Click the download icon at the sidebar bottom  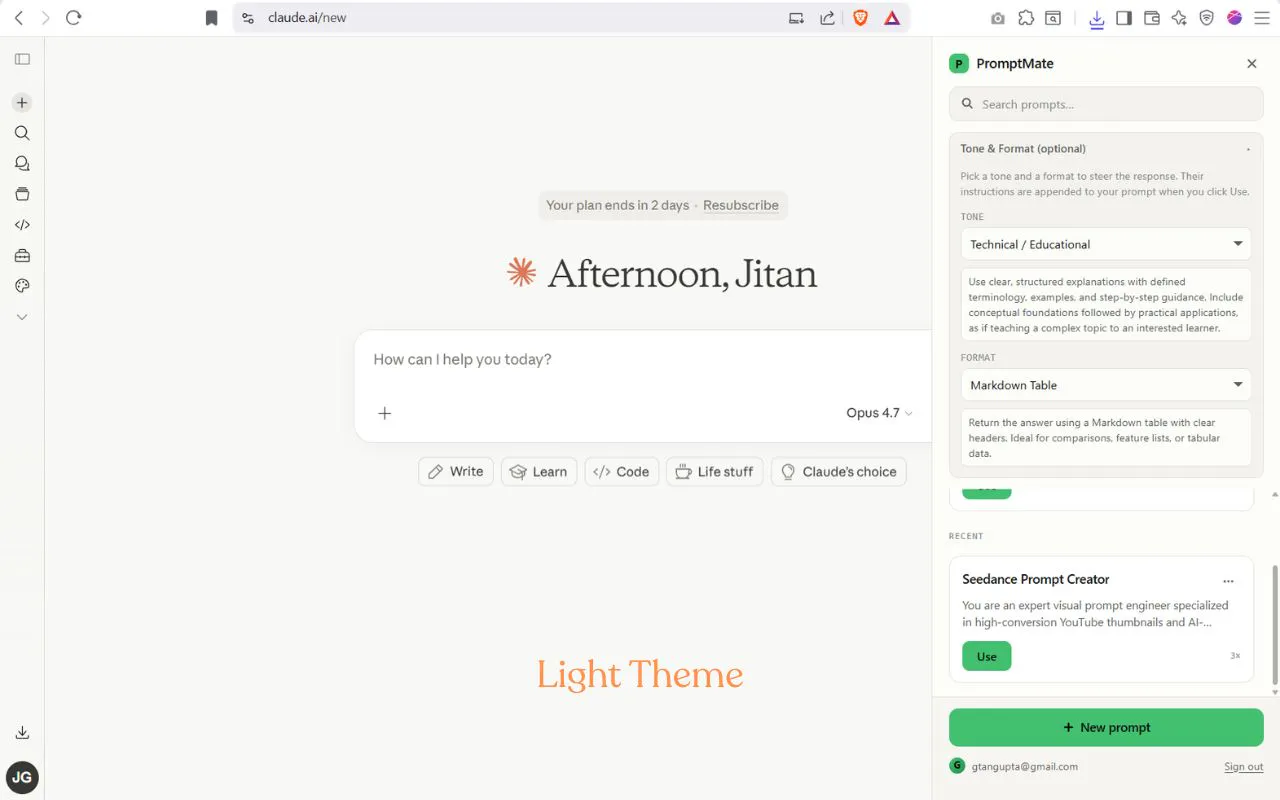[22, 733]
